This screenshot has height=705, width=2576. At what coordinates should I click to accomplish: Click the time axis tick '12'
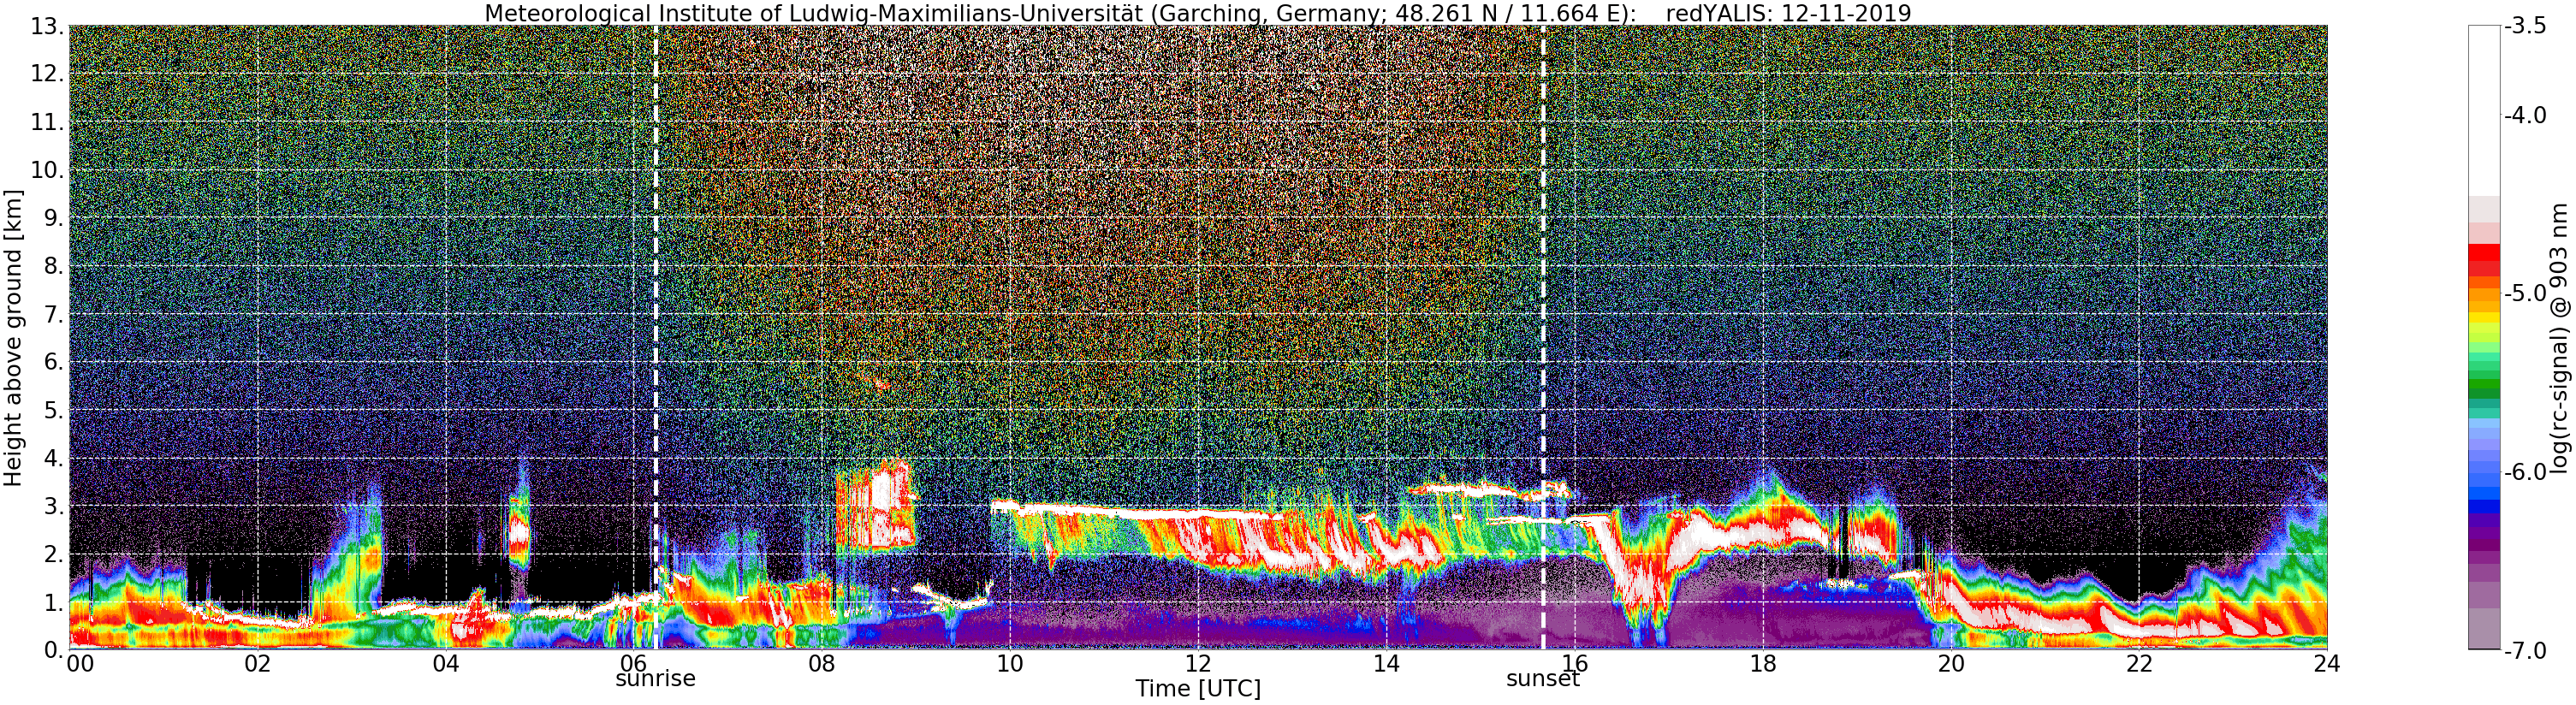(x=1198, y=664)
